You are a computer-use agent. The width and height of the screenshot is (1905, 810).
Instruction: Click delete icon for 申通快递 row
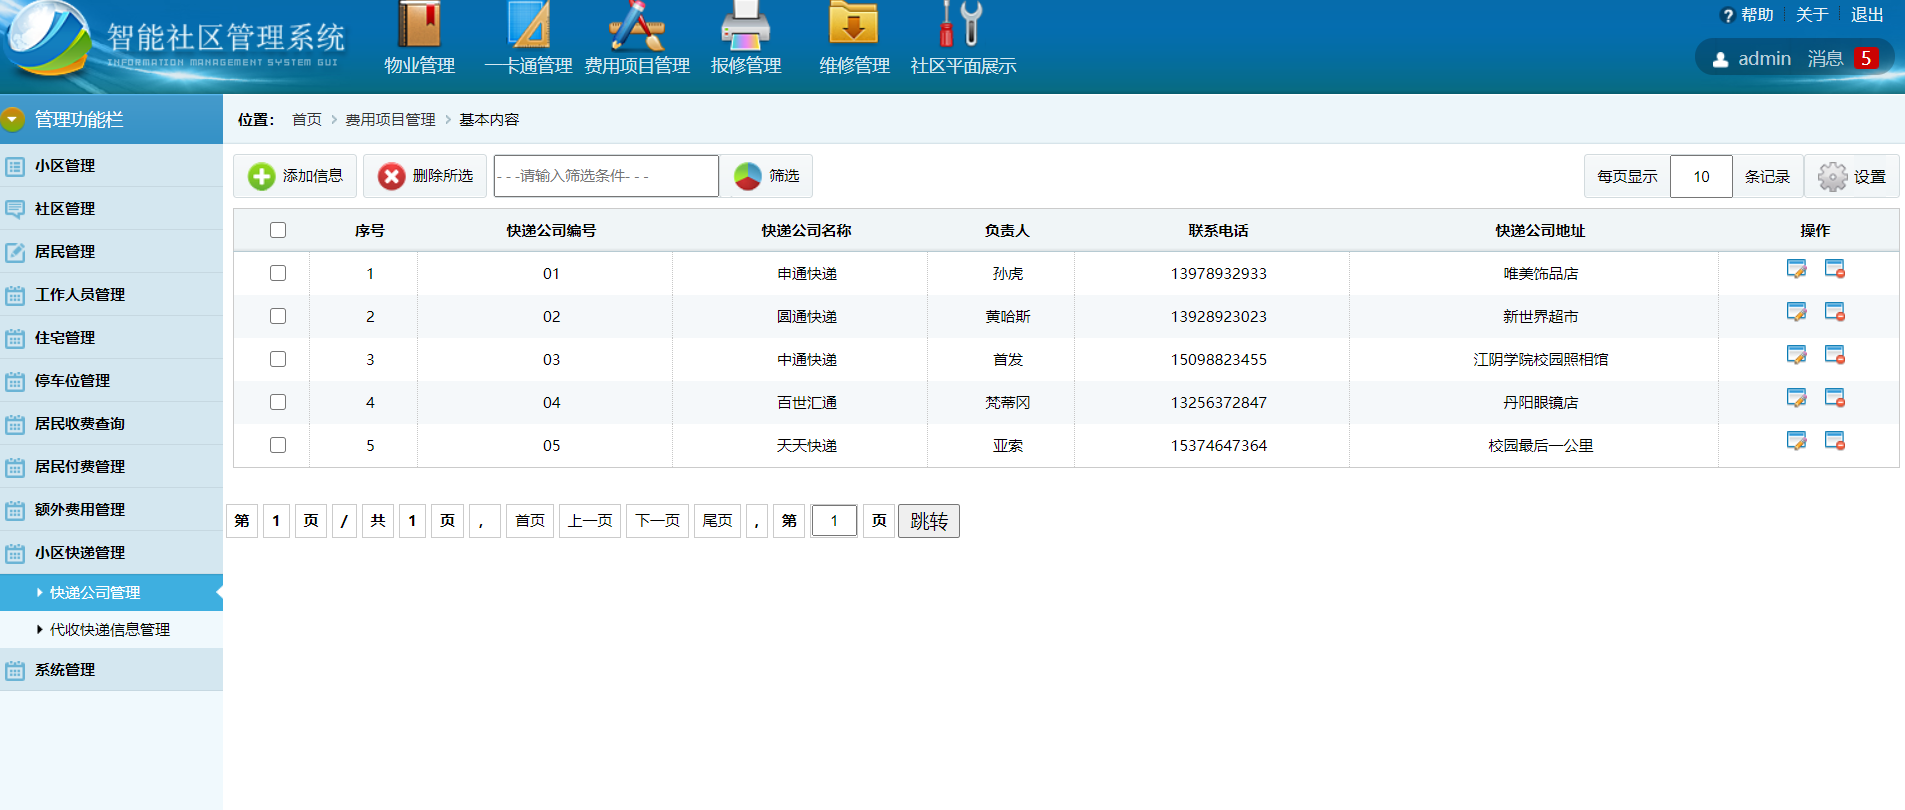[x=1835, y=270]
